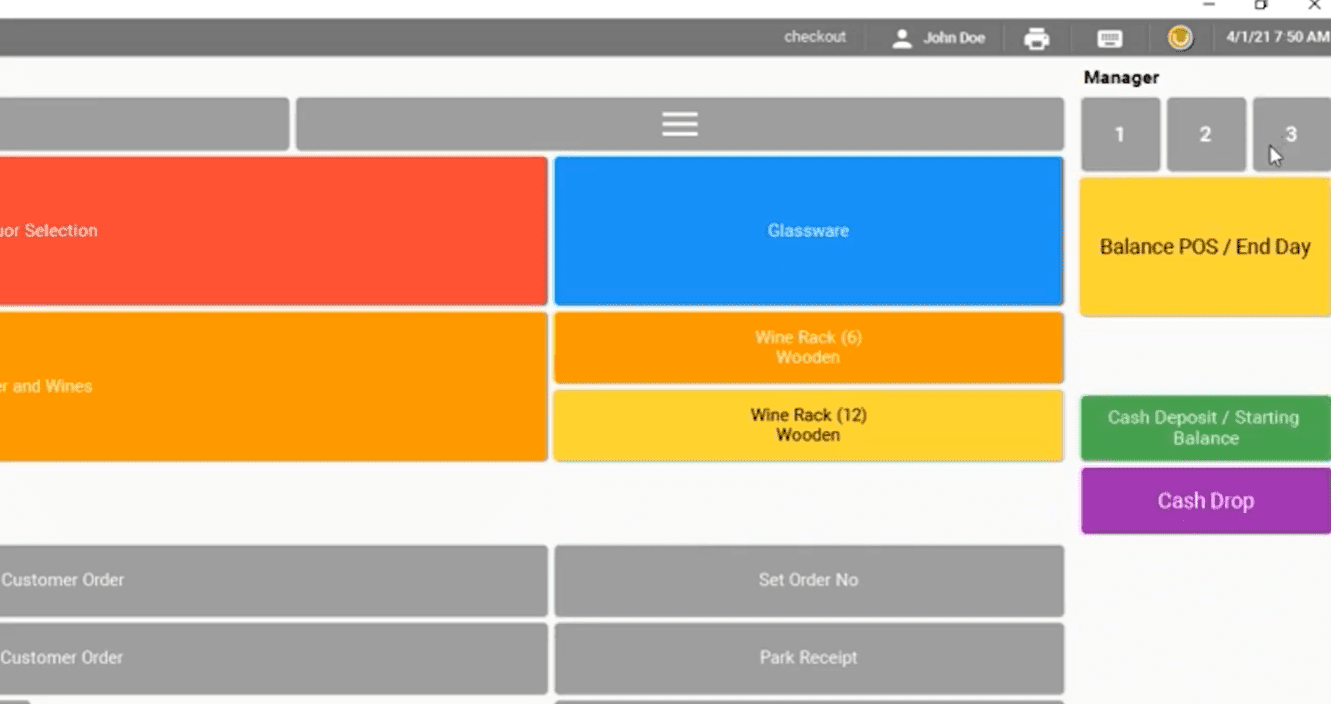1331x704 pixels.
Task: Switch to Manager page 3
Action: pyautogui.click(x=1290, y=134)
